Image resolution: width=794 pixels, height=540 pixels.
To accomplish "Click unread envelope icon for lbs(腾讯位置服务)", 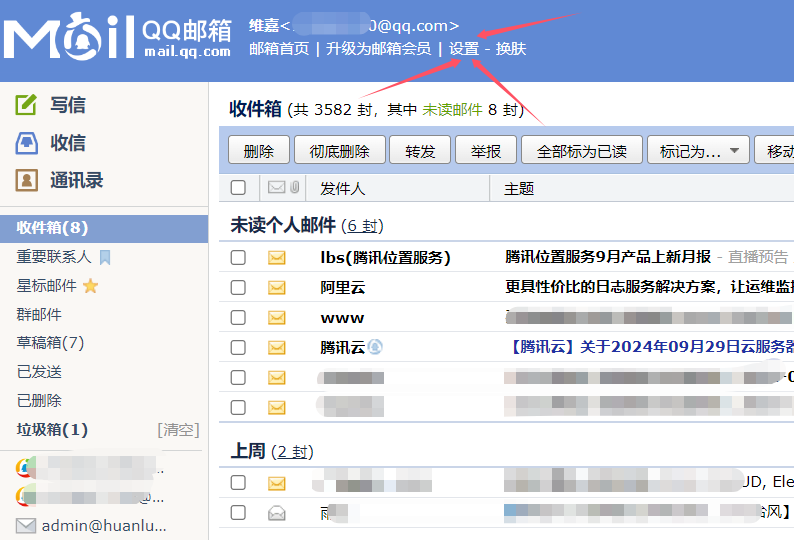I will 276,258.
